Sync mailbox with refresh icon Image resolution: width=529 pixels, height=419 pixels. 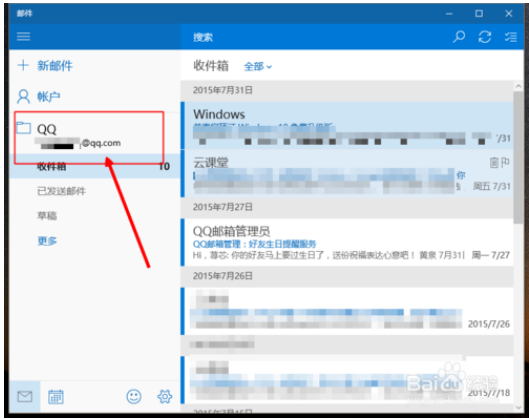click(x=484, y=36)
